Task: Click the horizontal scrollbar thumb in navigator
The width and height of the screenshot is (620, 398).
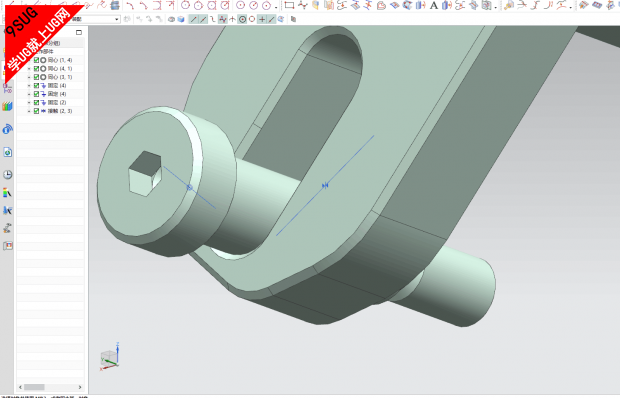Action: (x=34, y=387)
